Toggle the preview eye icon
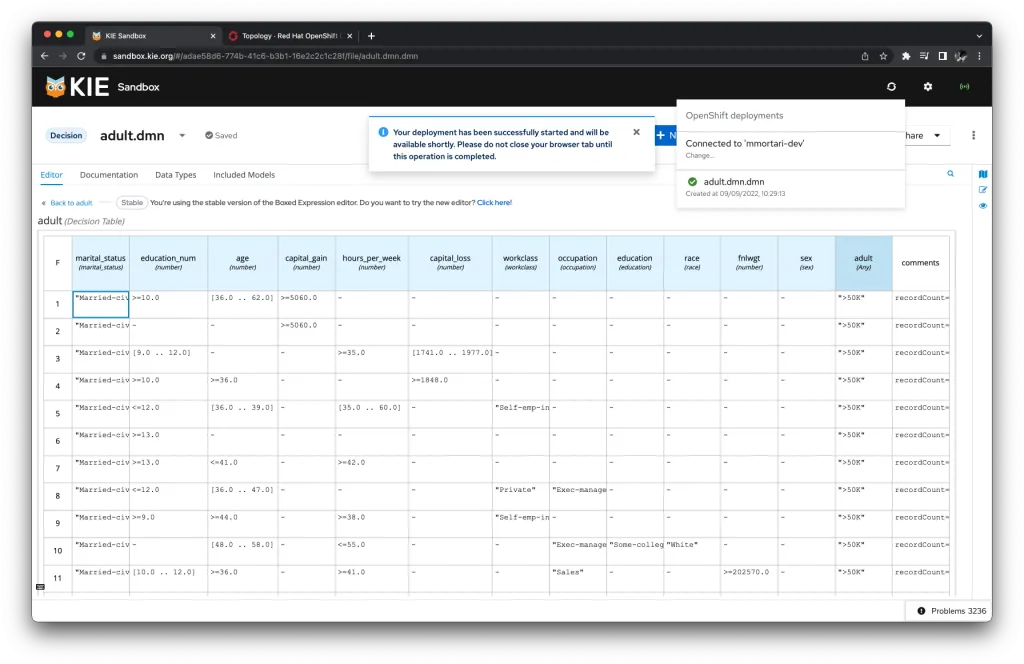 (x=983, y=206)
